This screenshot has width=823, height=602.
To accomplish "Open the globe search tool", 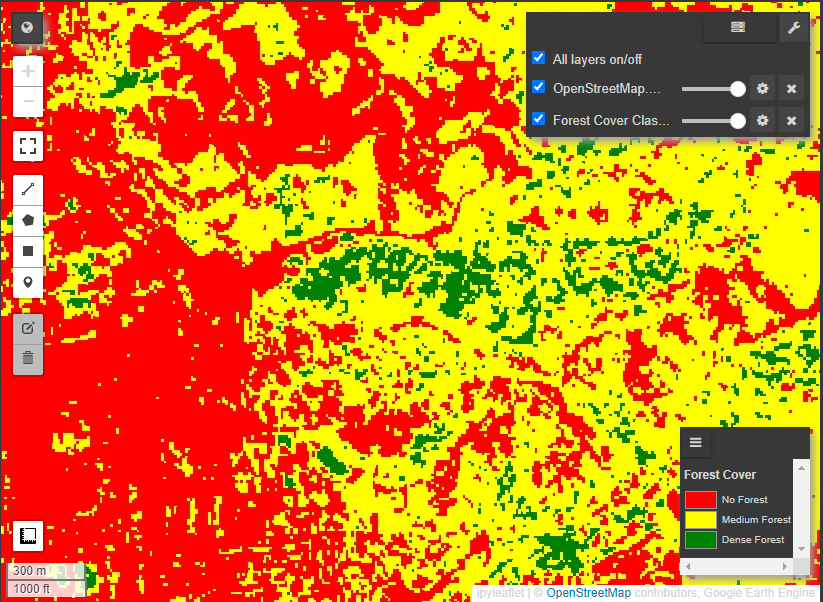I will tap(27, 27).
